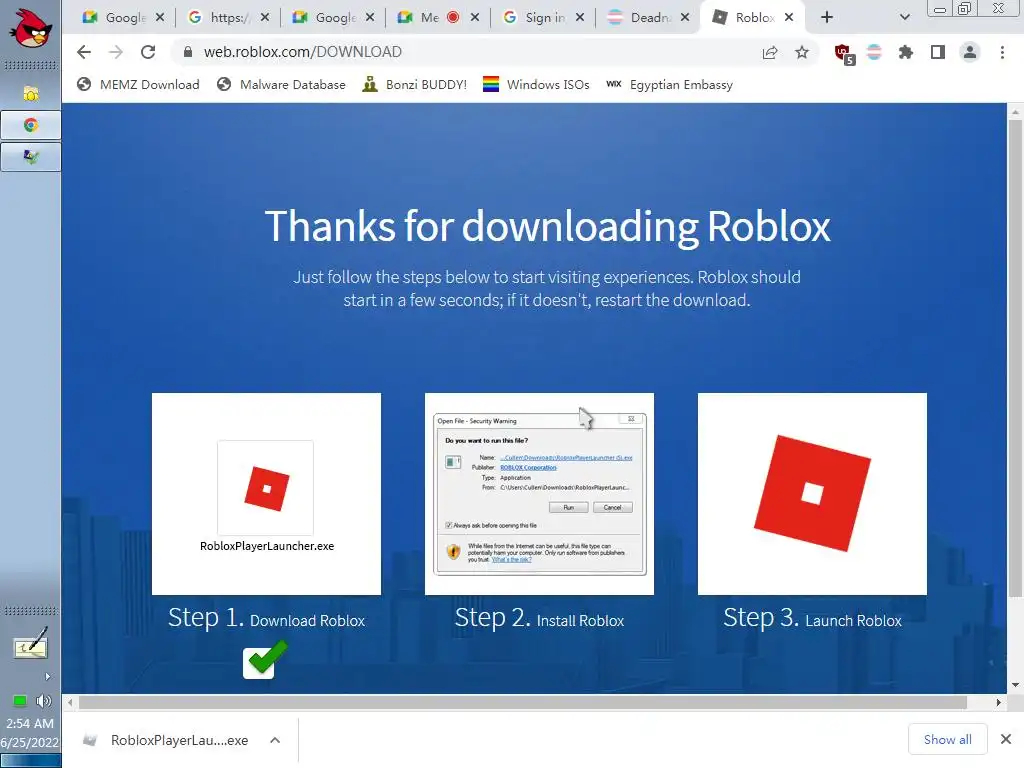The image size is (1024, 768).
Task: Open downloaded RobloxPlayerLau....exe file
Action: pos(167,740)
